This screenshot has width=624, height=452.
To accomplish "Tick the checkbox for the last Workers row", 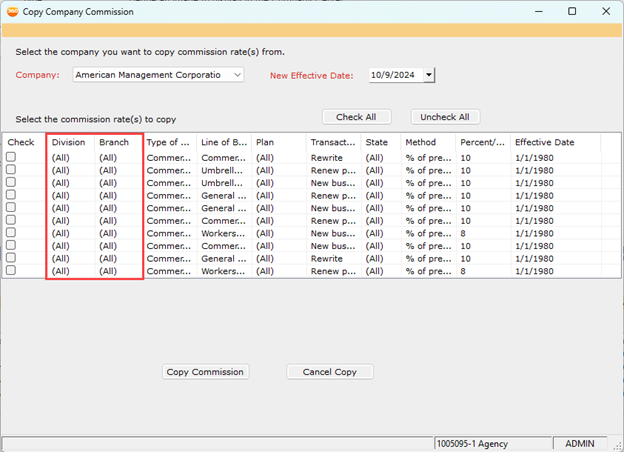I will [x=11, y=271].
